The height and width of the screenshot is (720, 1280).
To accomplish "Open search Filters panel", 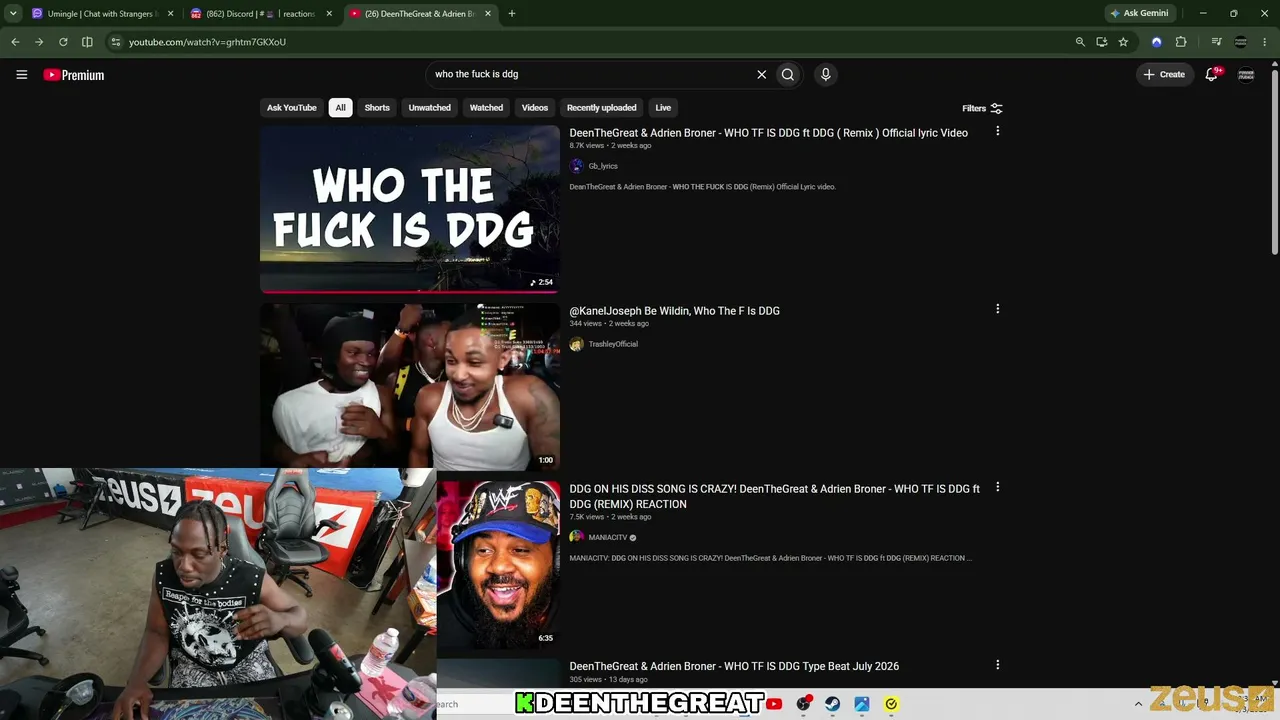I will pos(982,108).
